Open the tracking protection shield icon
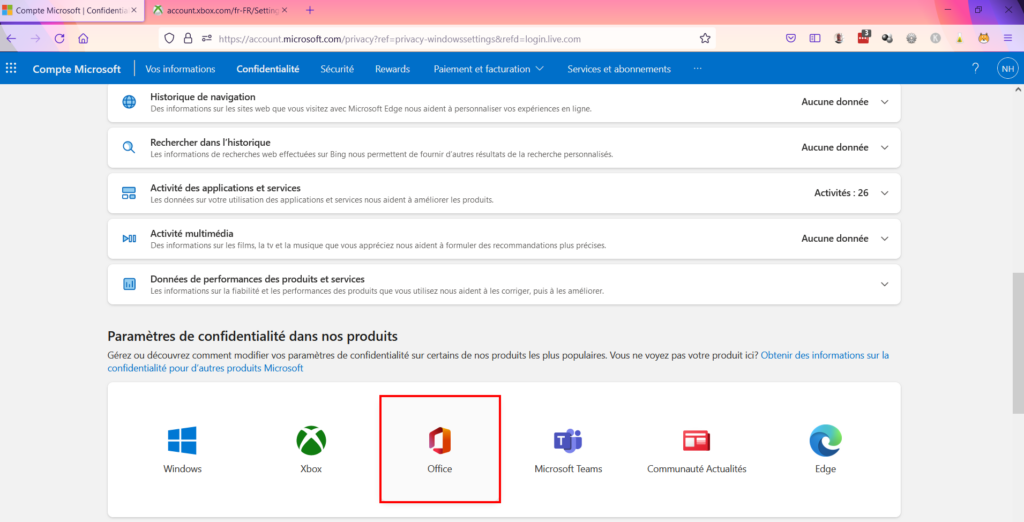Screen dimensions: 1024x522 coord(169,39)
